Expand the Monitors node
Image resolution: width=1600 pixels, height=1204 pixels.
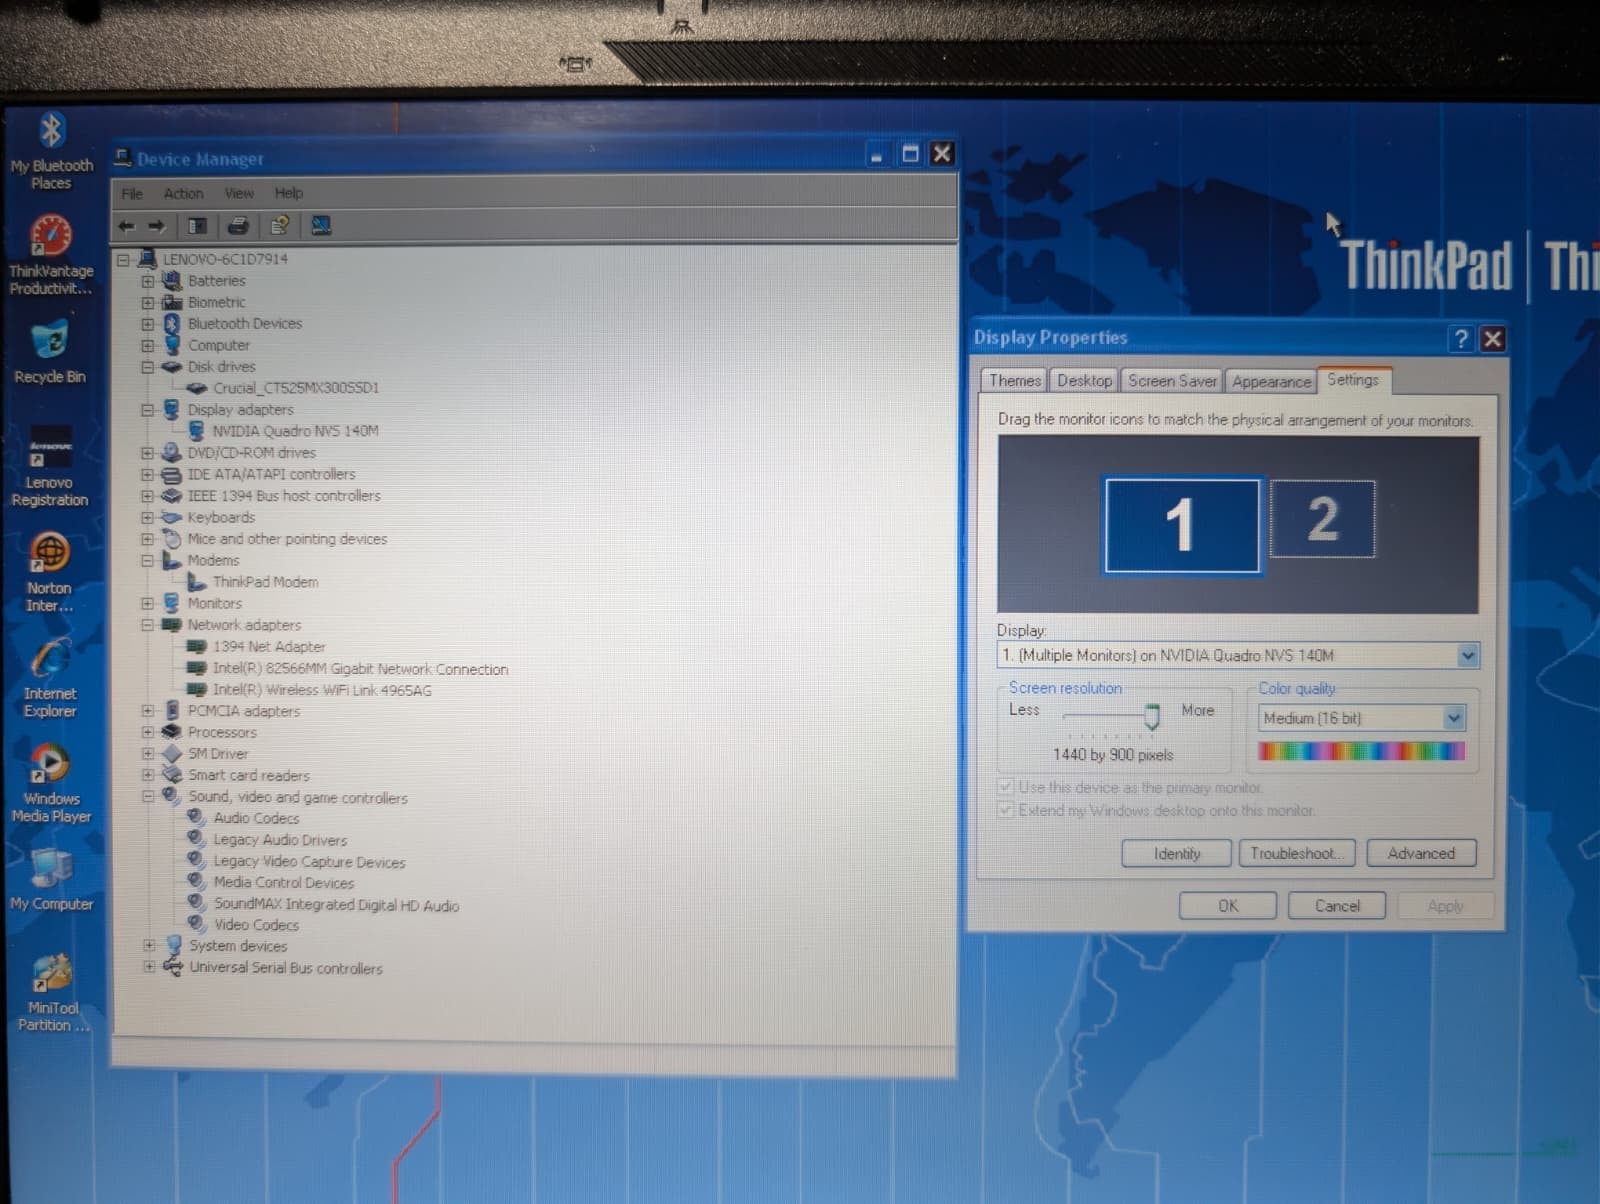(x=148, y=604)
